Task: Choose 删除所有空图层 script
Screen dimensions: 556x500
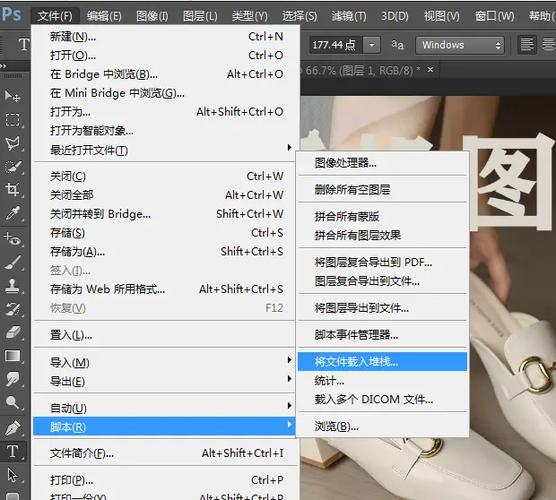Action: (x=382, y=190)
